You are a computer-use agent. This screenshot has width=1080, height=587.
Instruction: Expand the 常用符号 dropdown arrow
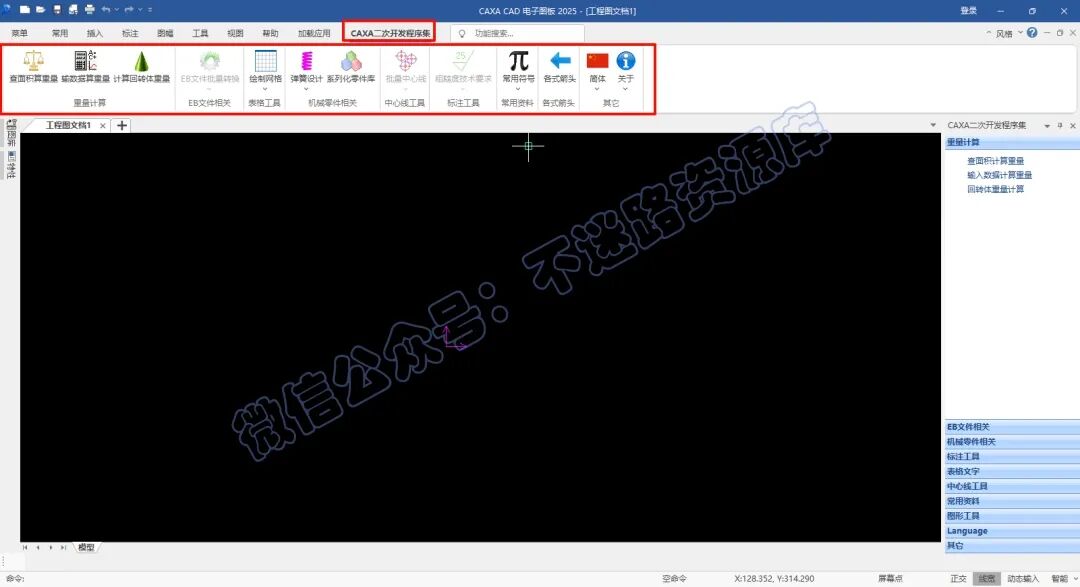pyautogui.click(x=518, y=89)
